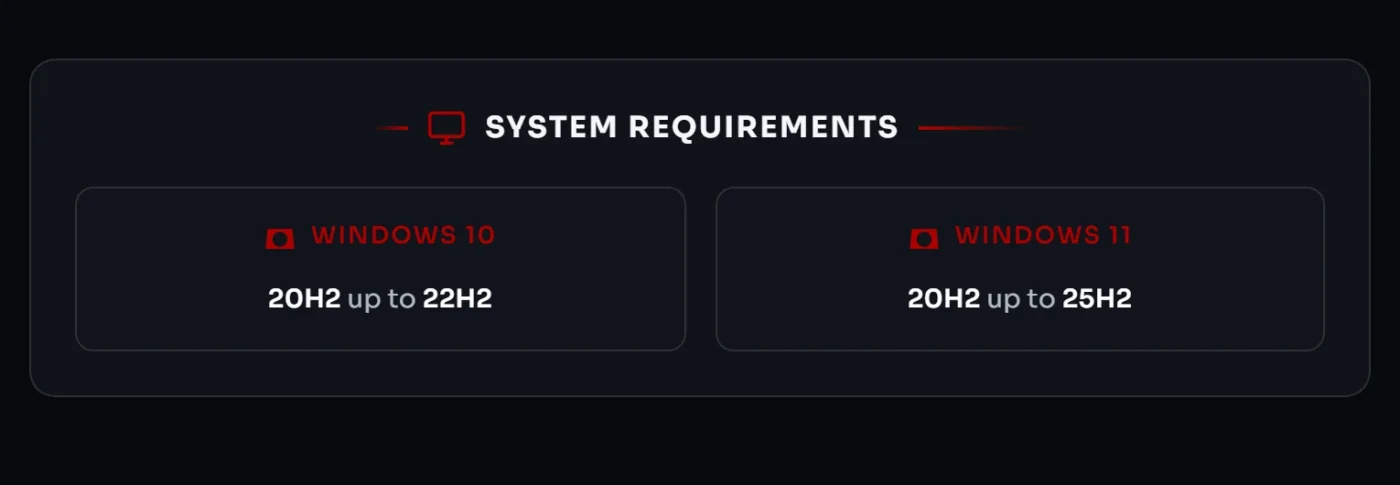Click "up to" in the Windows 11 card
The width and height of the screenshot is (1400, 485).
point(1021,298)
